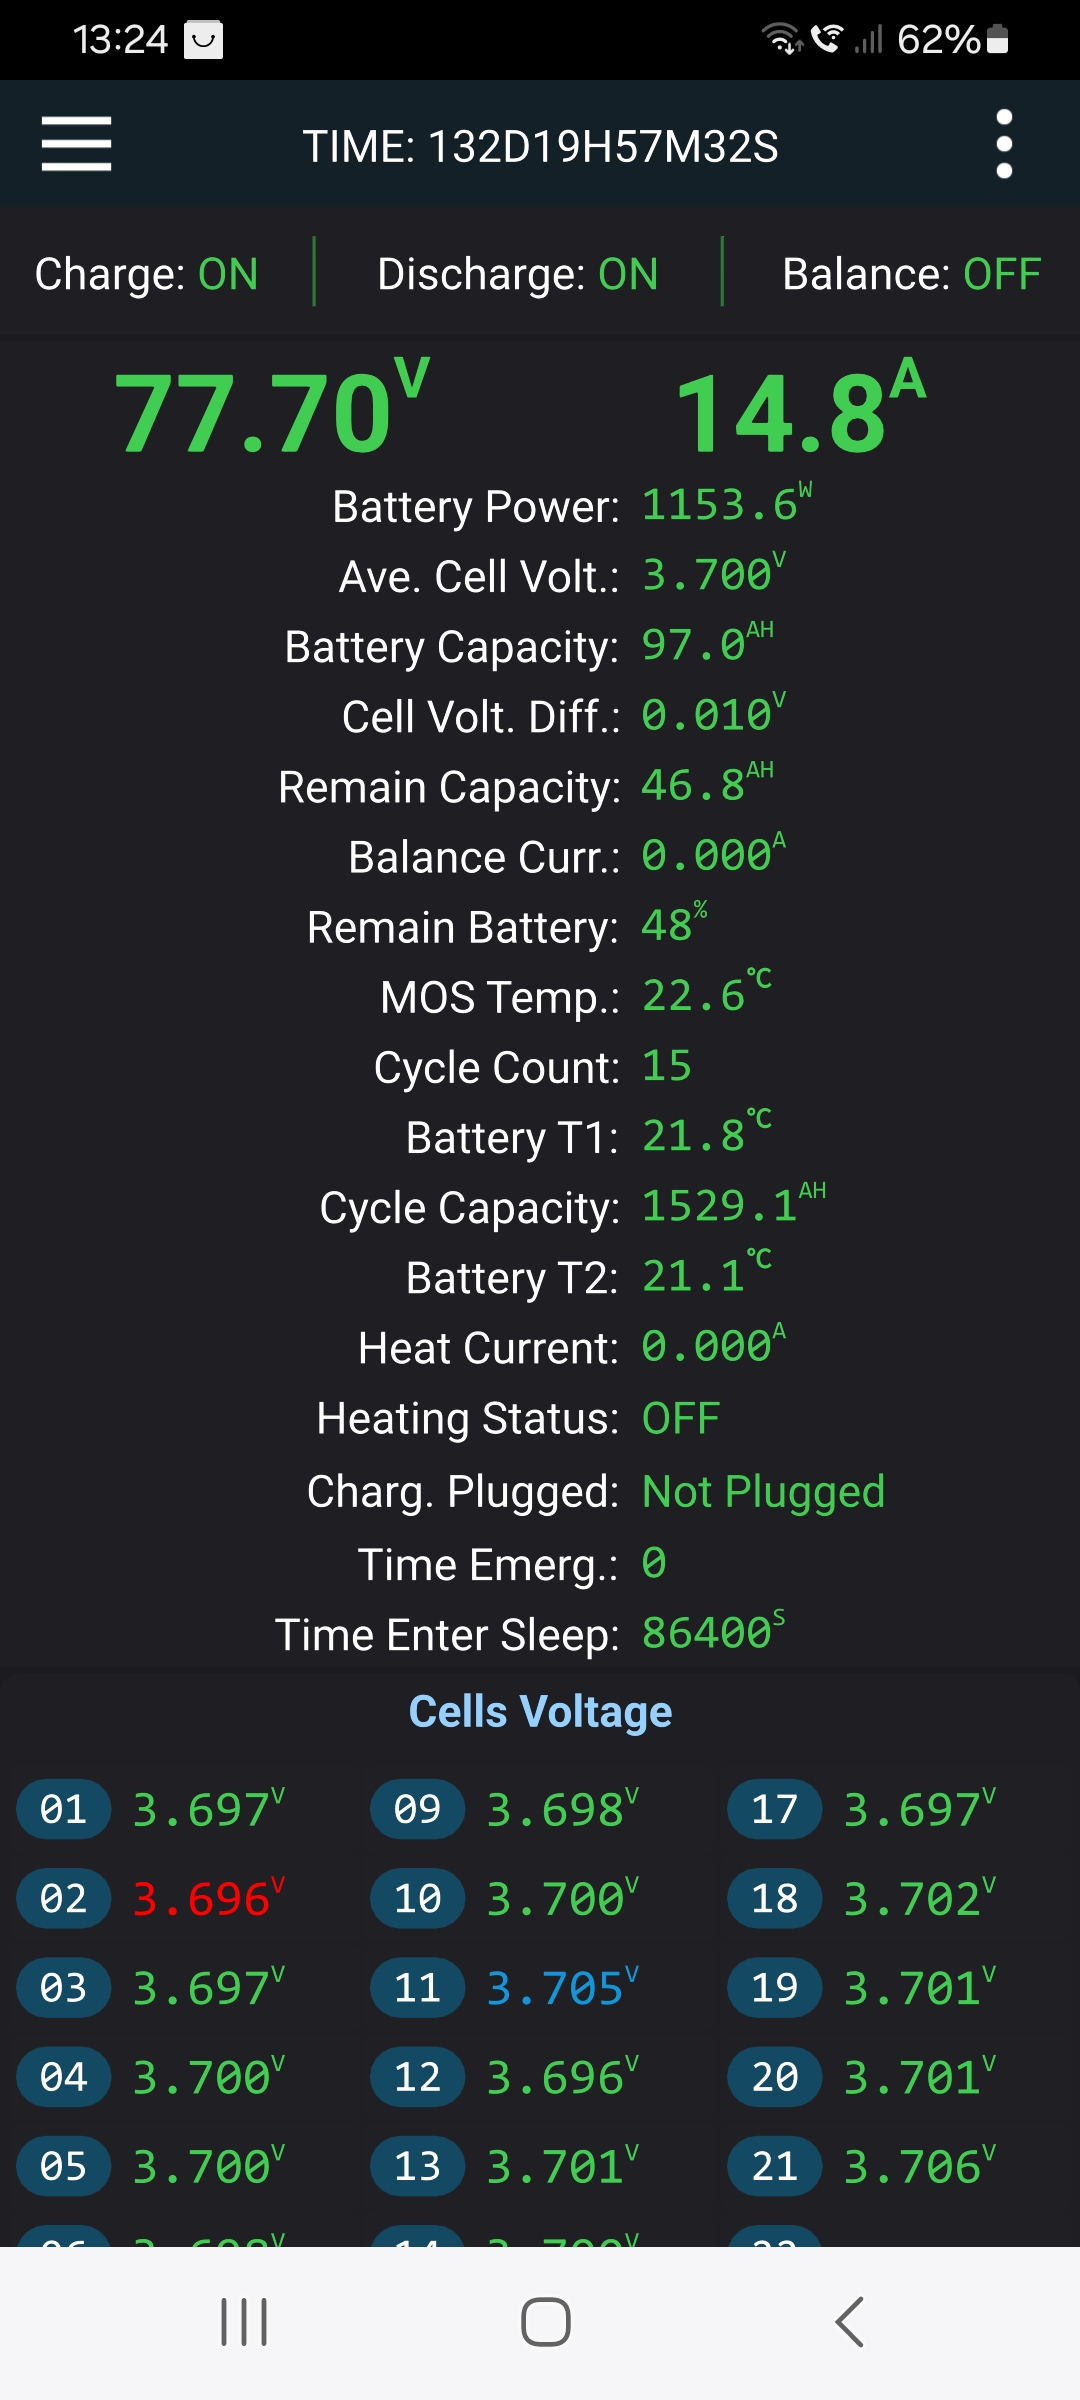Tap the notification icon beside the clock

pos(204,40)
